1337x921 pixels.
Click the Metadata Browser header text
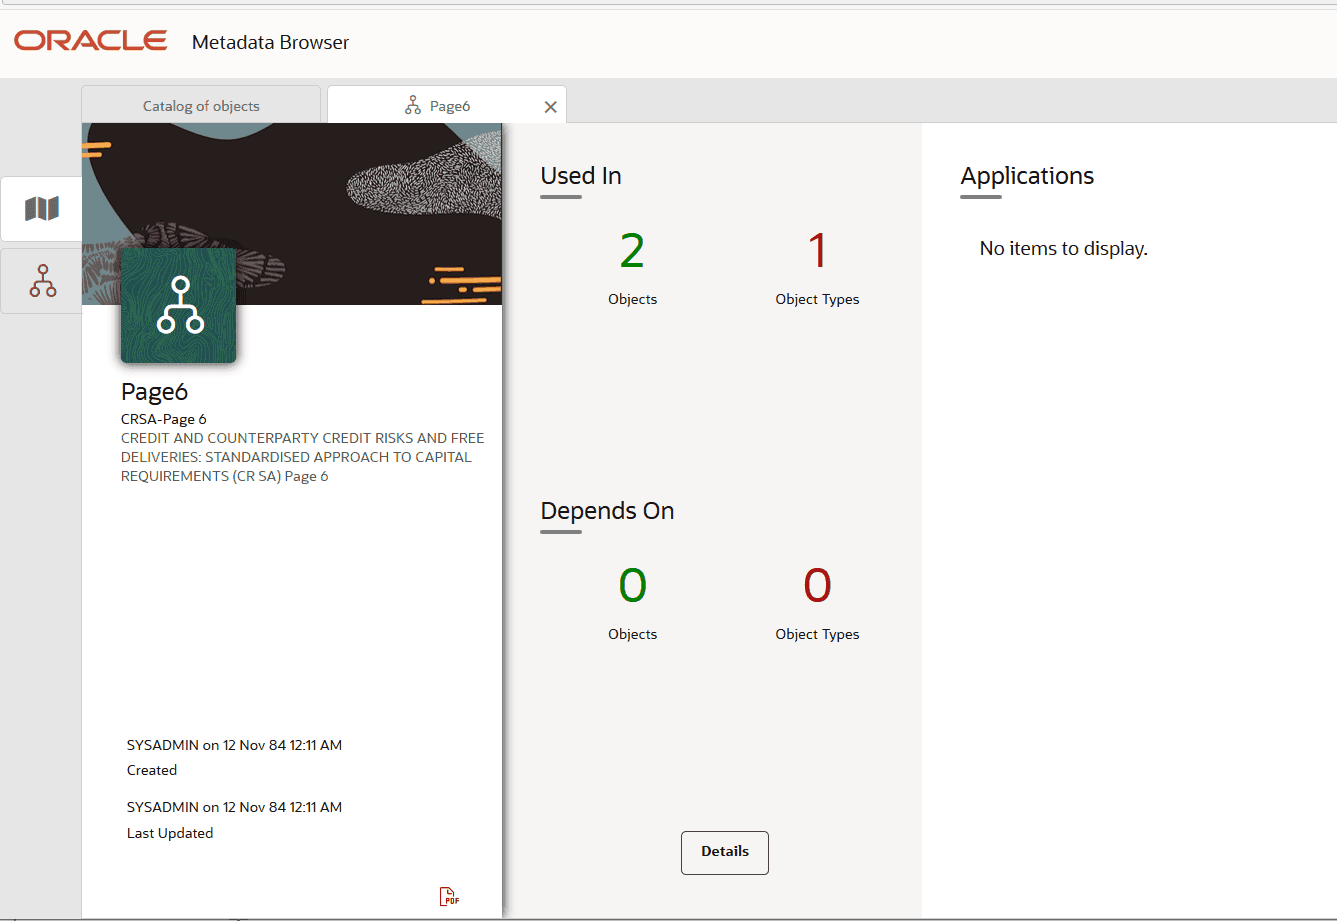tap(270, 42)
